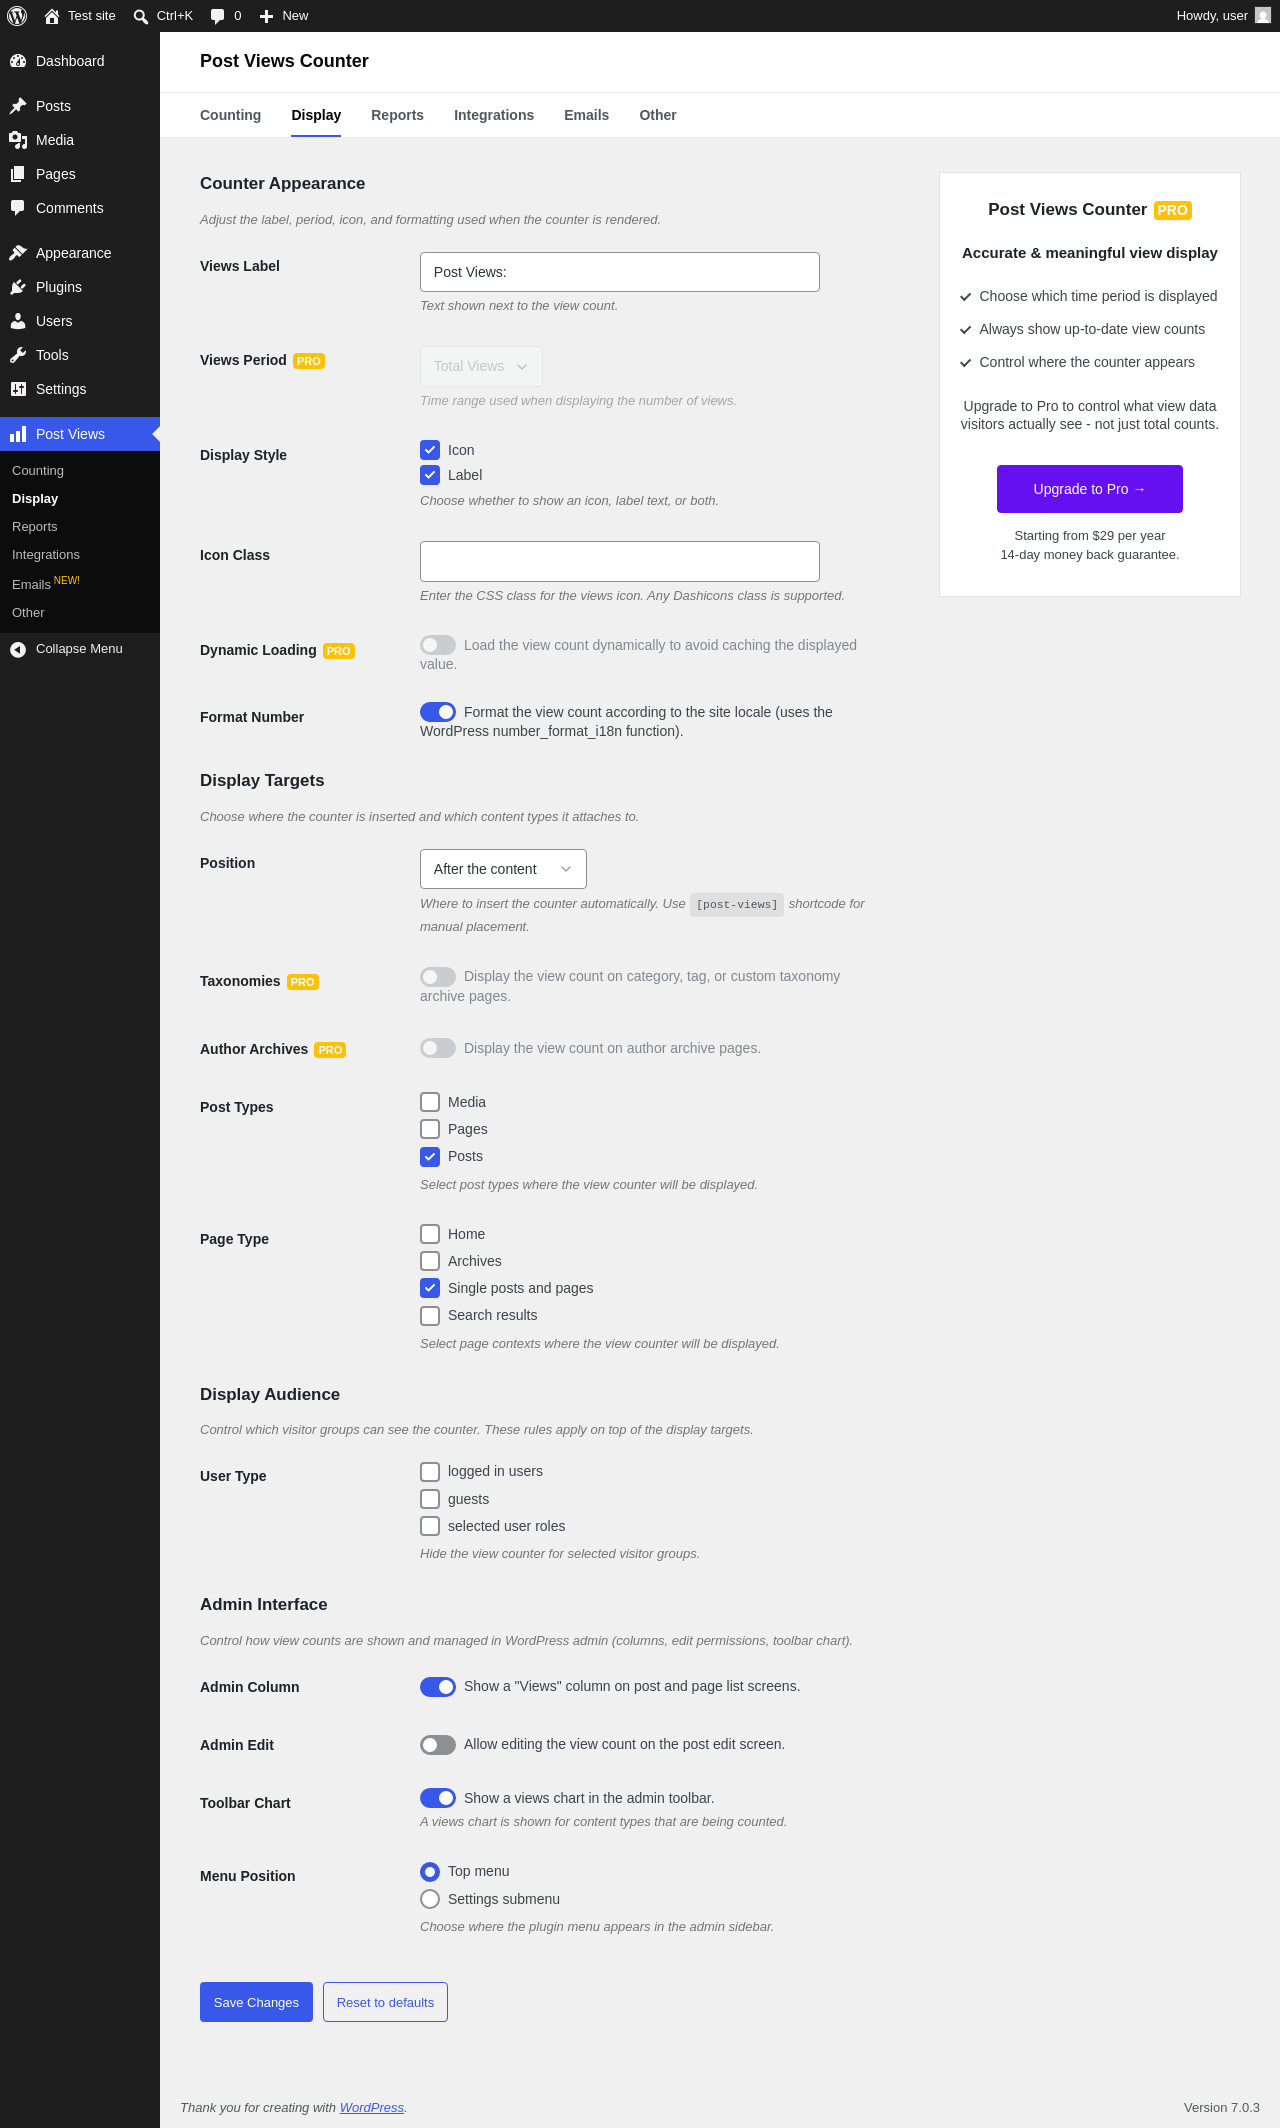Check the selected user roles checkbox
Screen dimensions: 1280x2128
click(x=430, y=1526)
